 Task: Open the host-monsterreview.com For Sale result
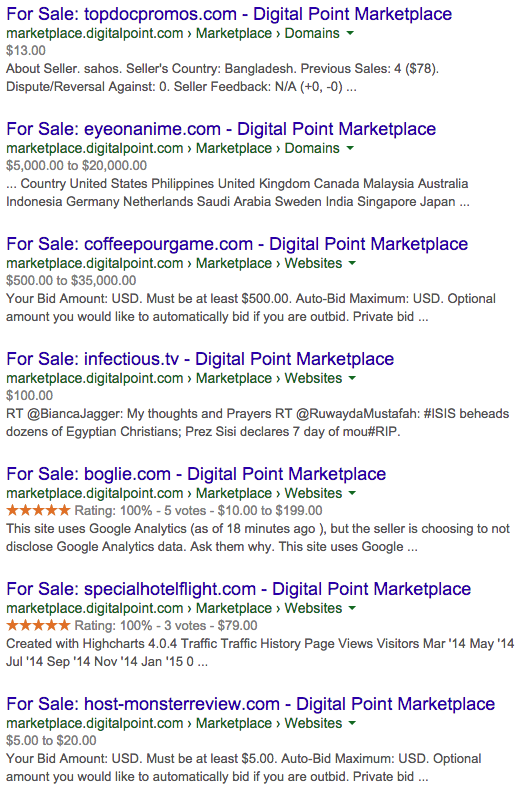tap(251, 704)
